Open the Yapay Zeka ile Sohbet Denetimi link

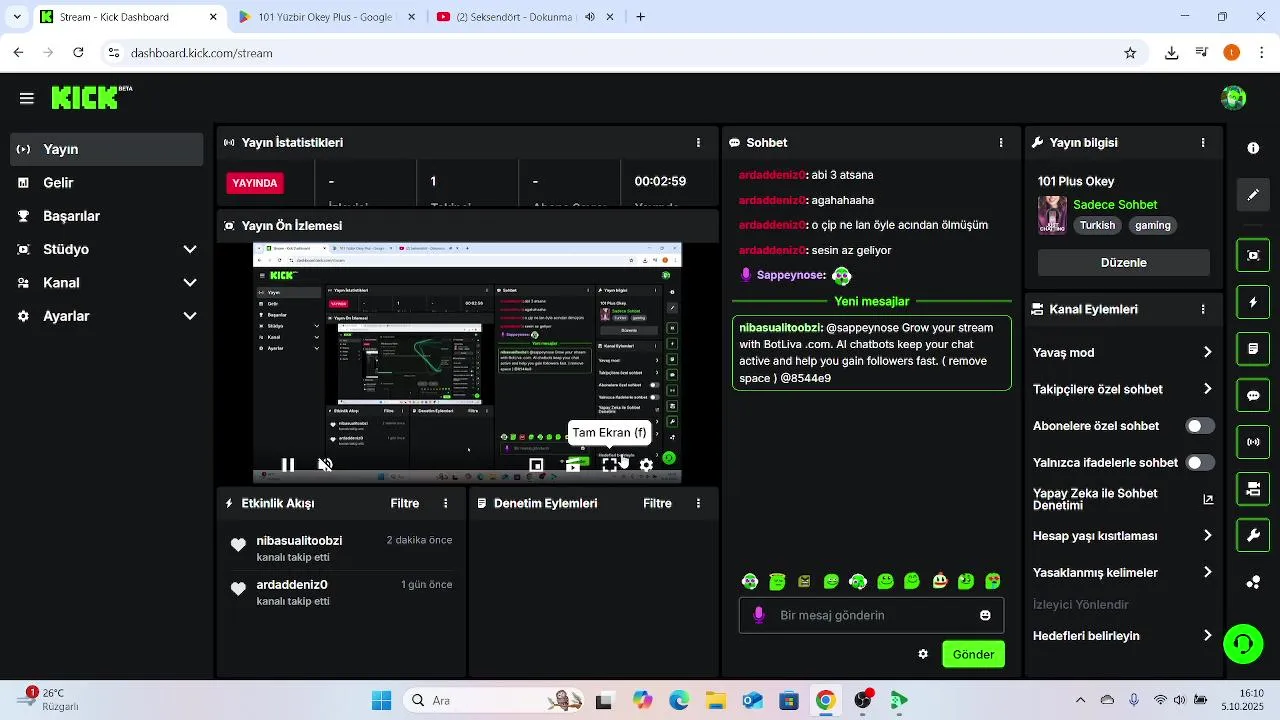pyautogui.click(x=1123, y=499)
